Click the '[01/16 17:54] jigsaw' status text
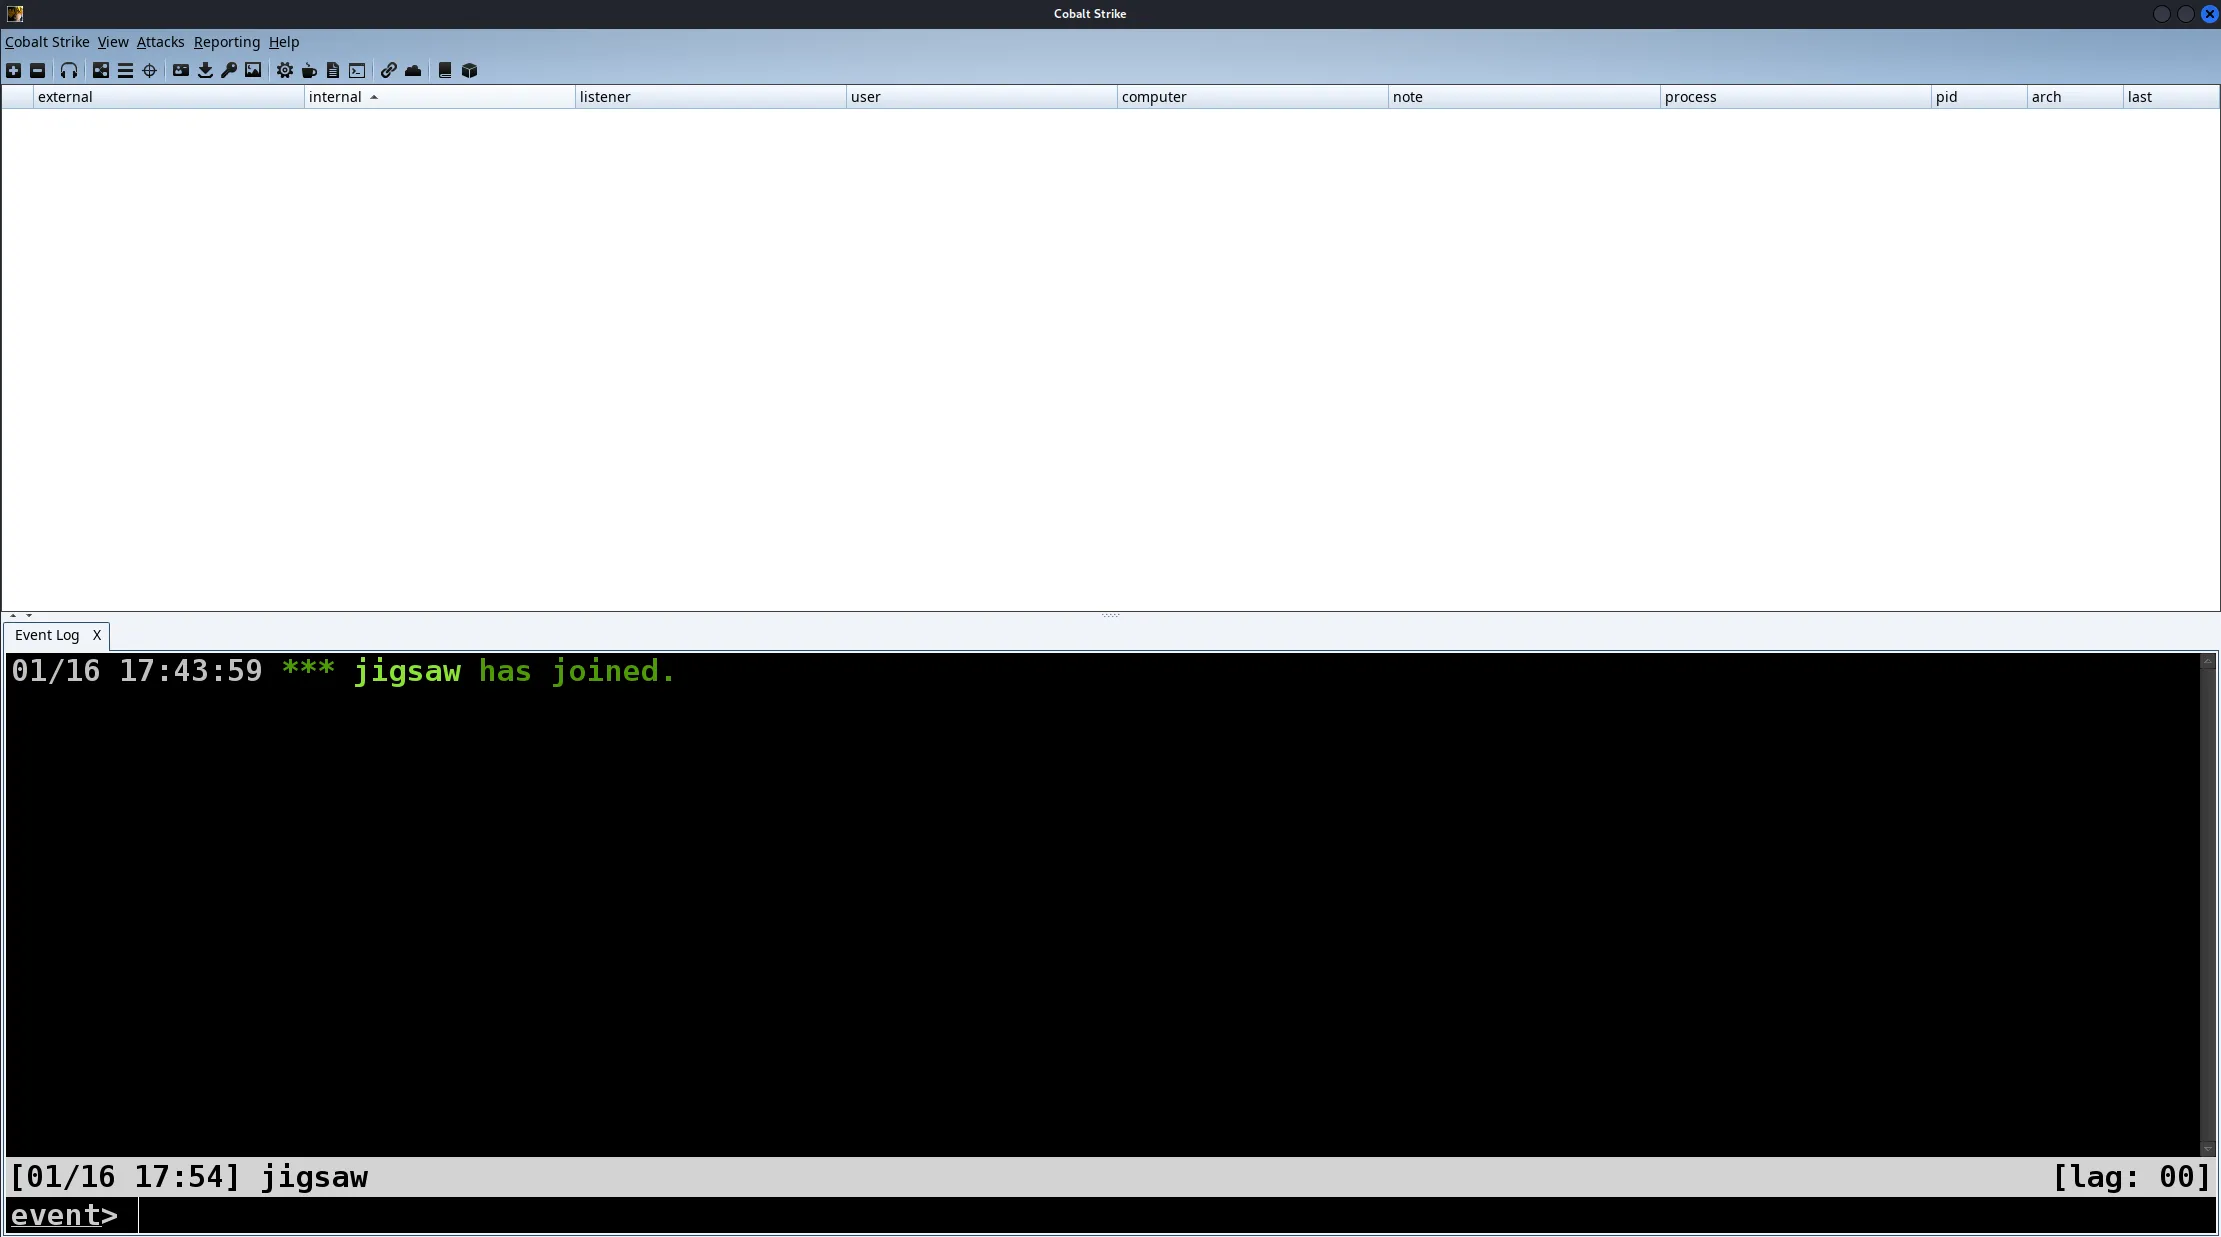The image size is (2221, 1237). tap(189, 1177)
